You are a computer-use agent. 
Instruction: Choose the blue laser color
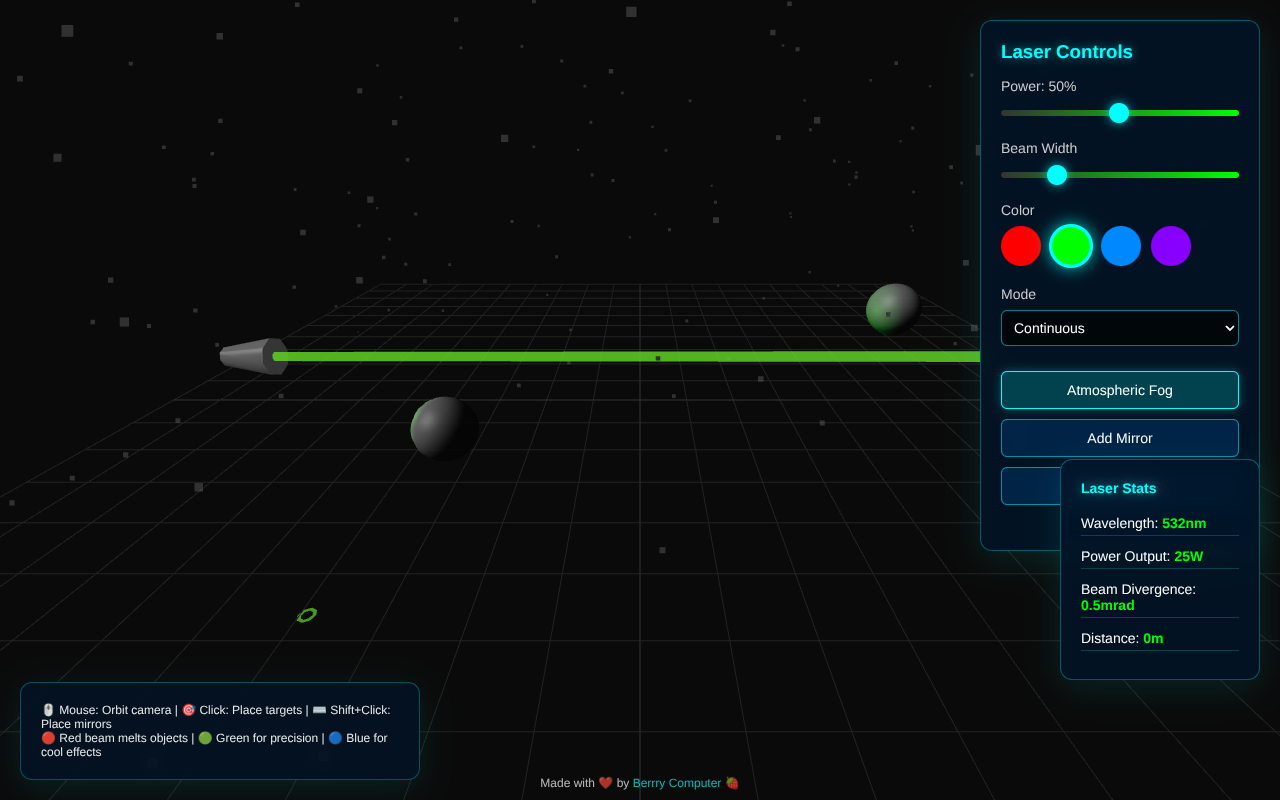pos(1121,246)
